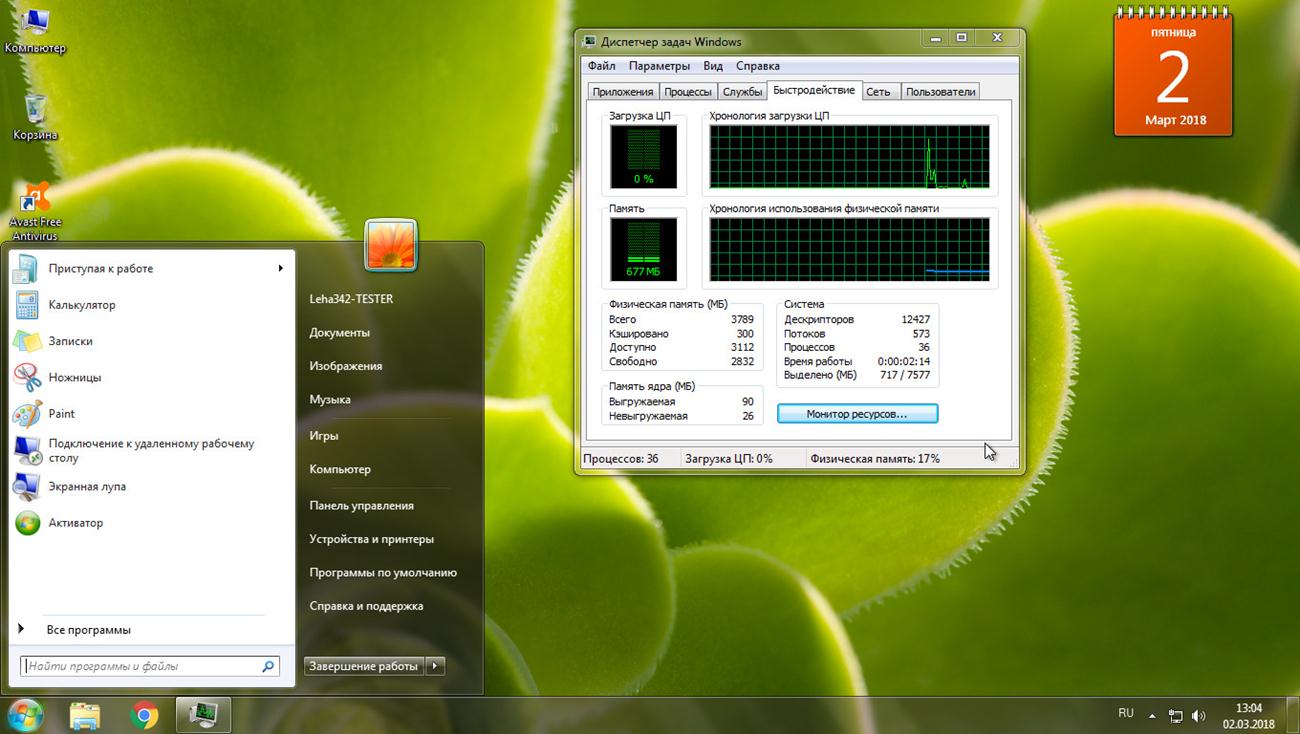Click Chrome icon in the taskbar

145,715
